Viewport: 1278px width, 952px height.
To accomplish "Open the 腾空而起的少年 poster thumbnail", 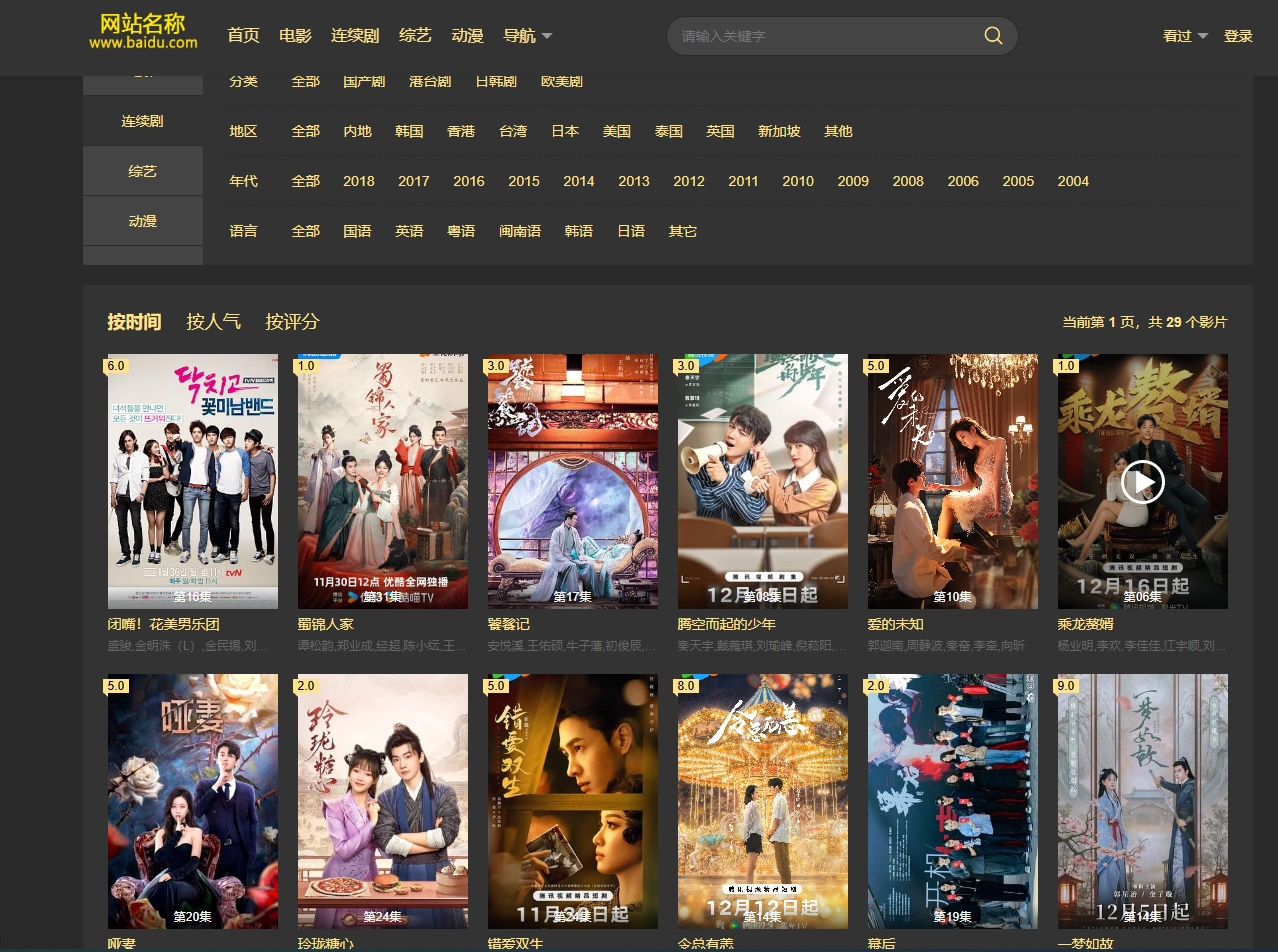I will tap(763, 481).
